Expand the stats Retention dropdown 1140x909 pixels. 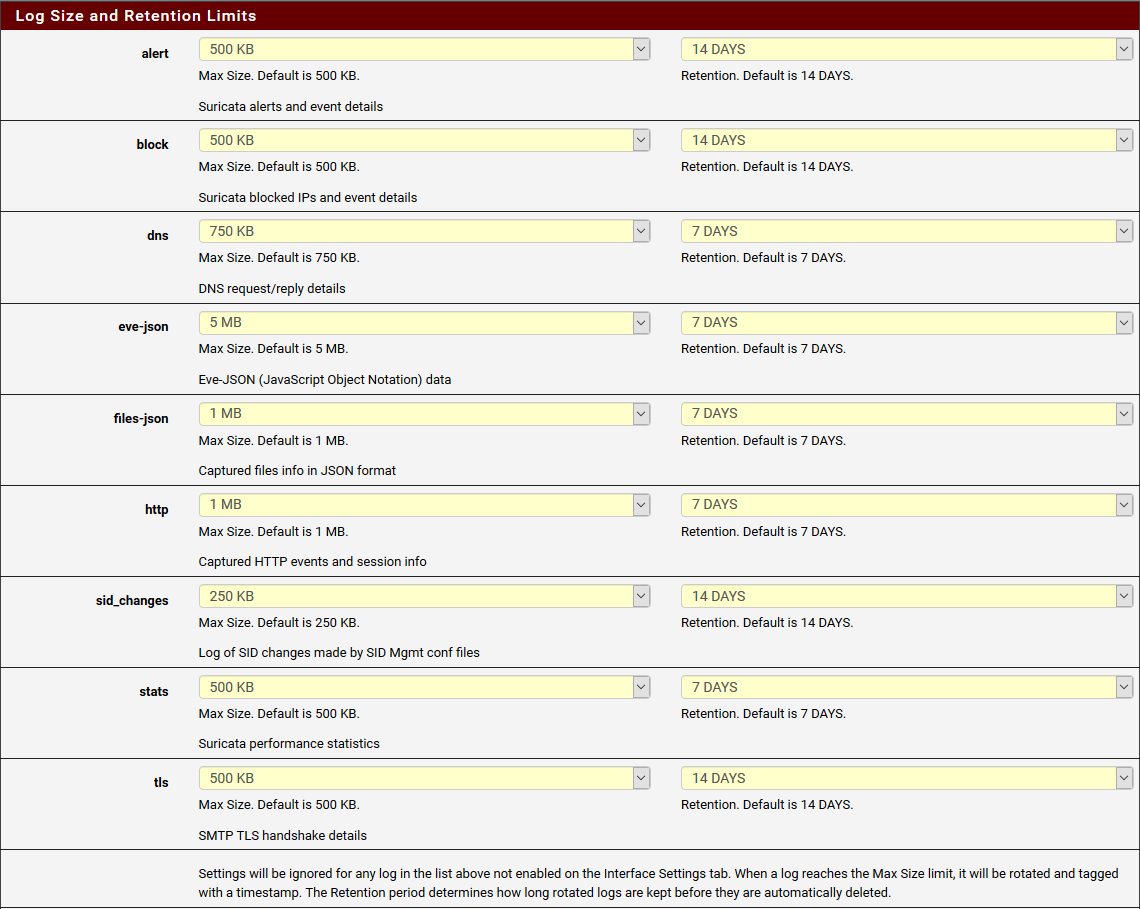coord(906,687)
